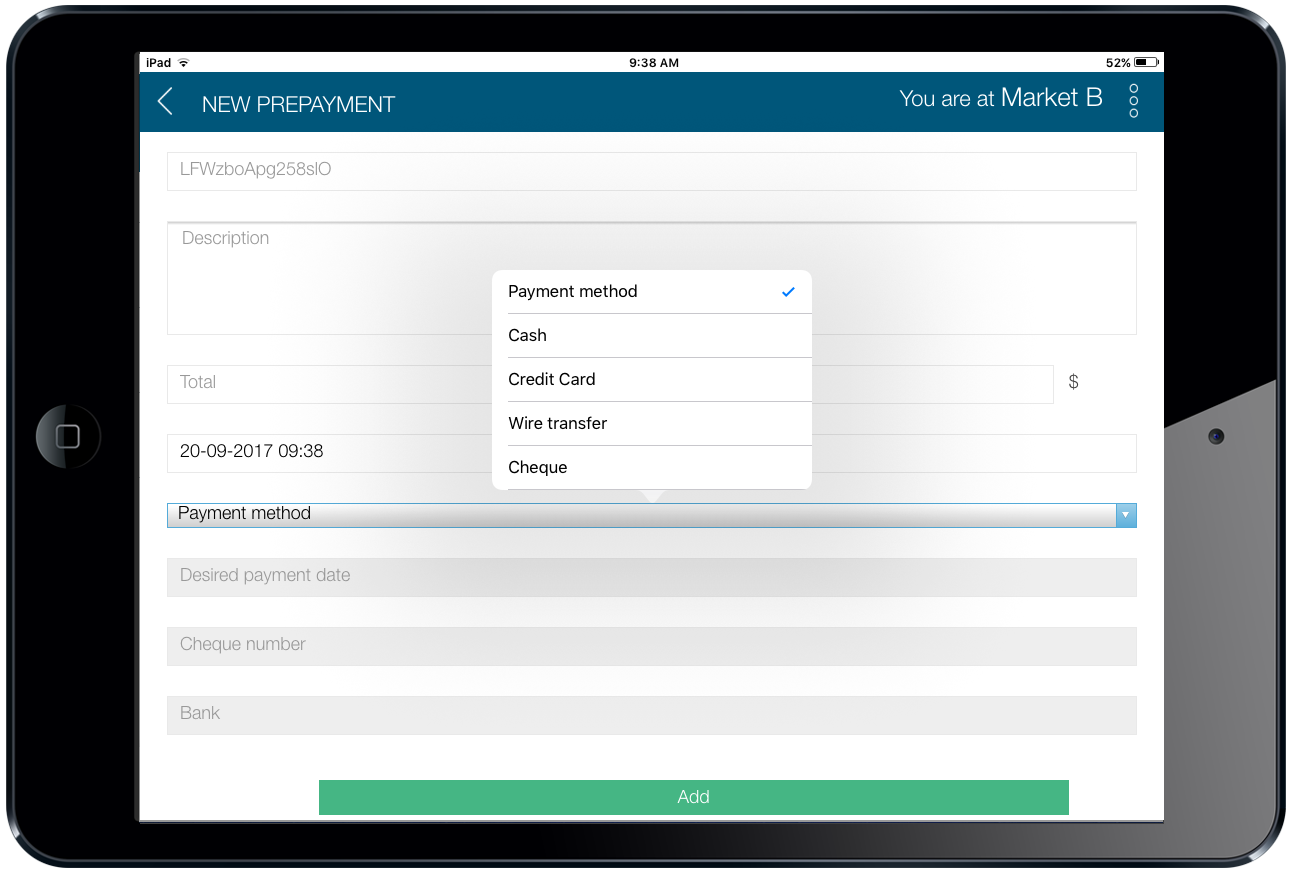Focus the Description text area

point(652,278)
